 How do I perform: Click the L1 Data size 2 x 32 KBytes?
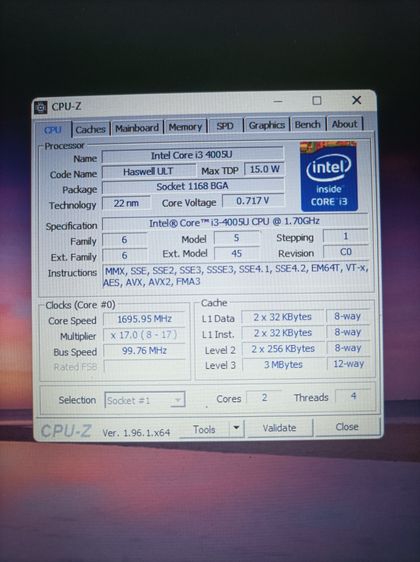(x=282, y=317)
